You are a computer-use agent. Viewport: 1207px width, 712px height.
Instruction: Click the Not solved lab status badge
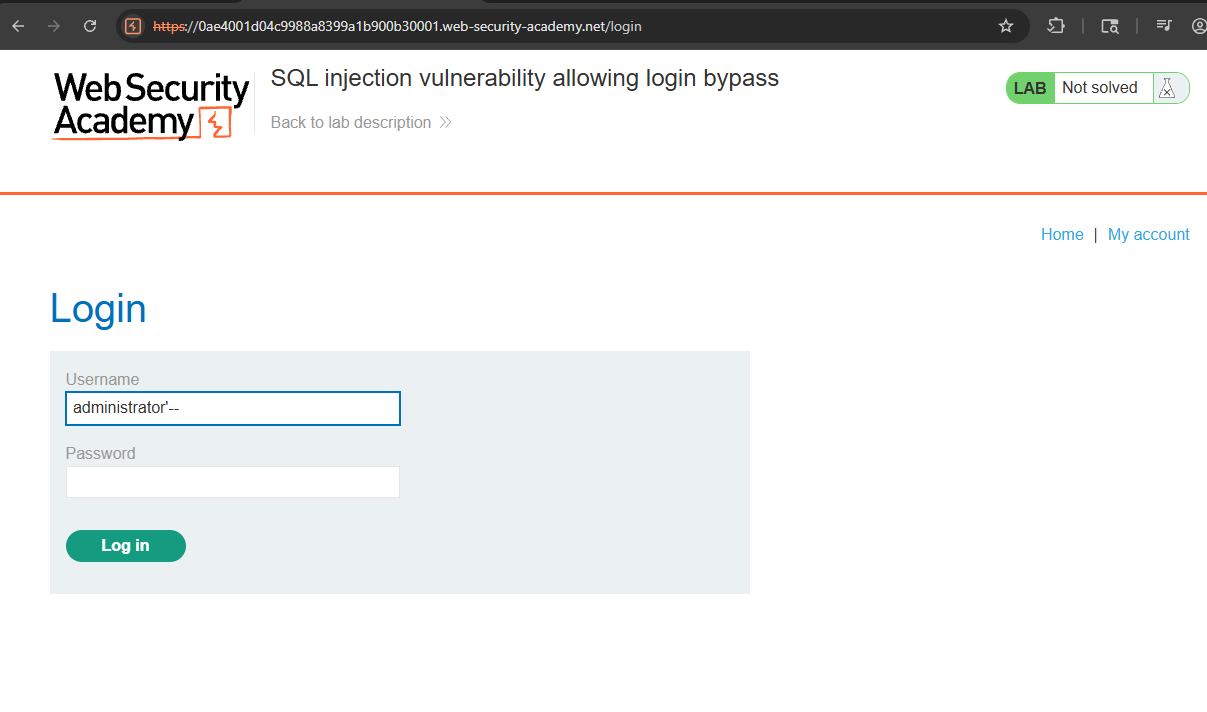coord(1099,88)
